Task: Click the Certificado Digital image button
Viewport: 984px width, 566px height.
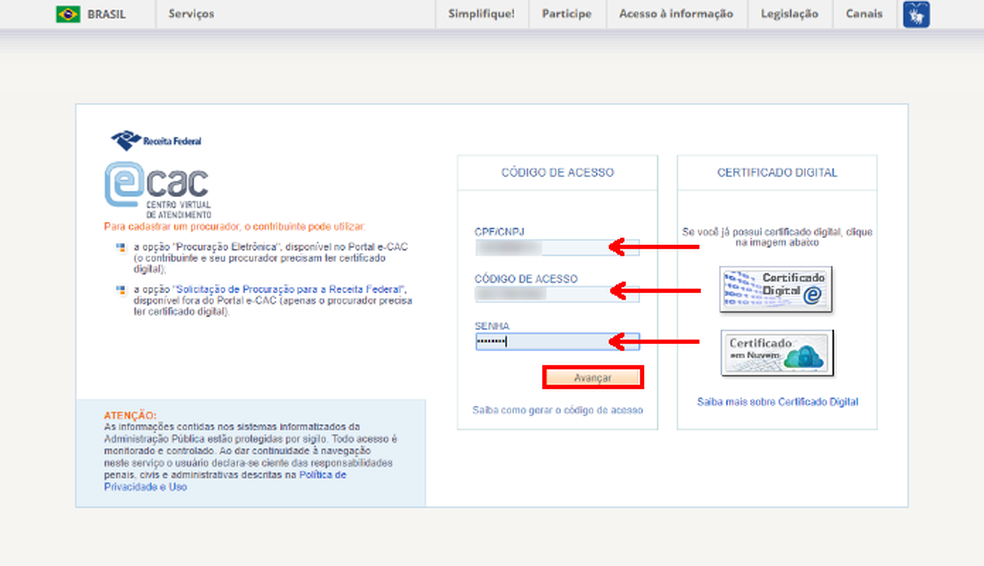Action: (776, 289)
